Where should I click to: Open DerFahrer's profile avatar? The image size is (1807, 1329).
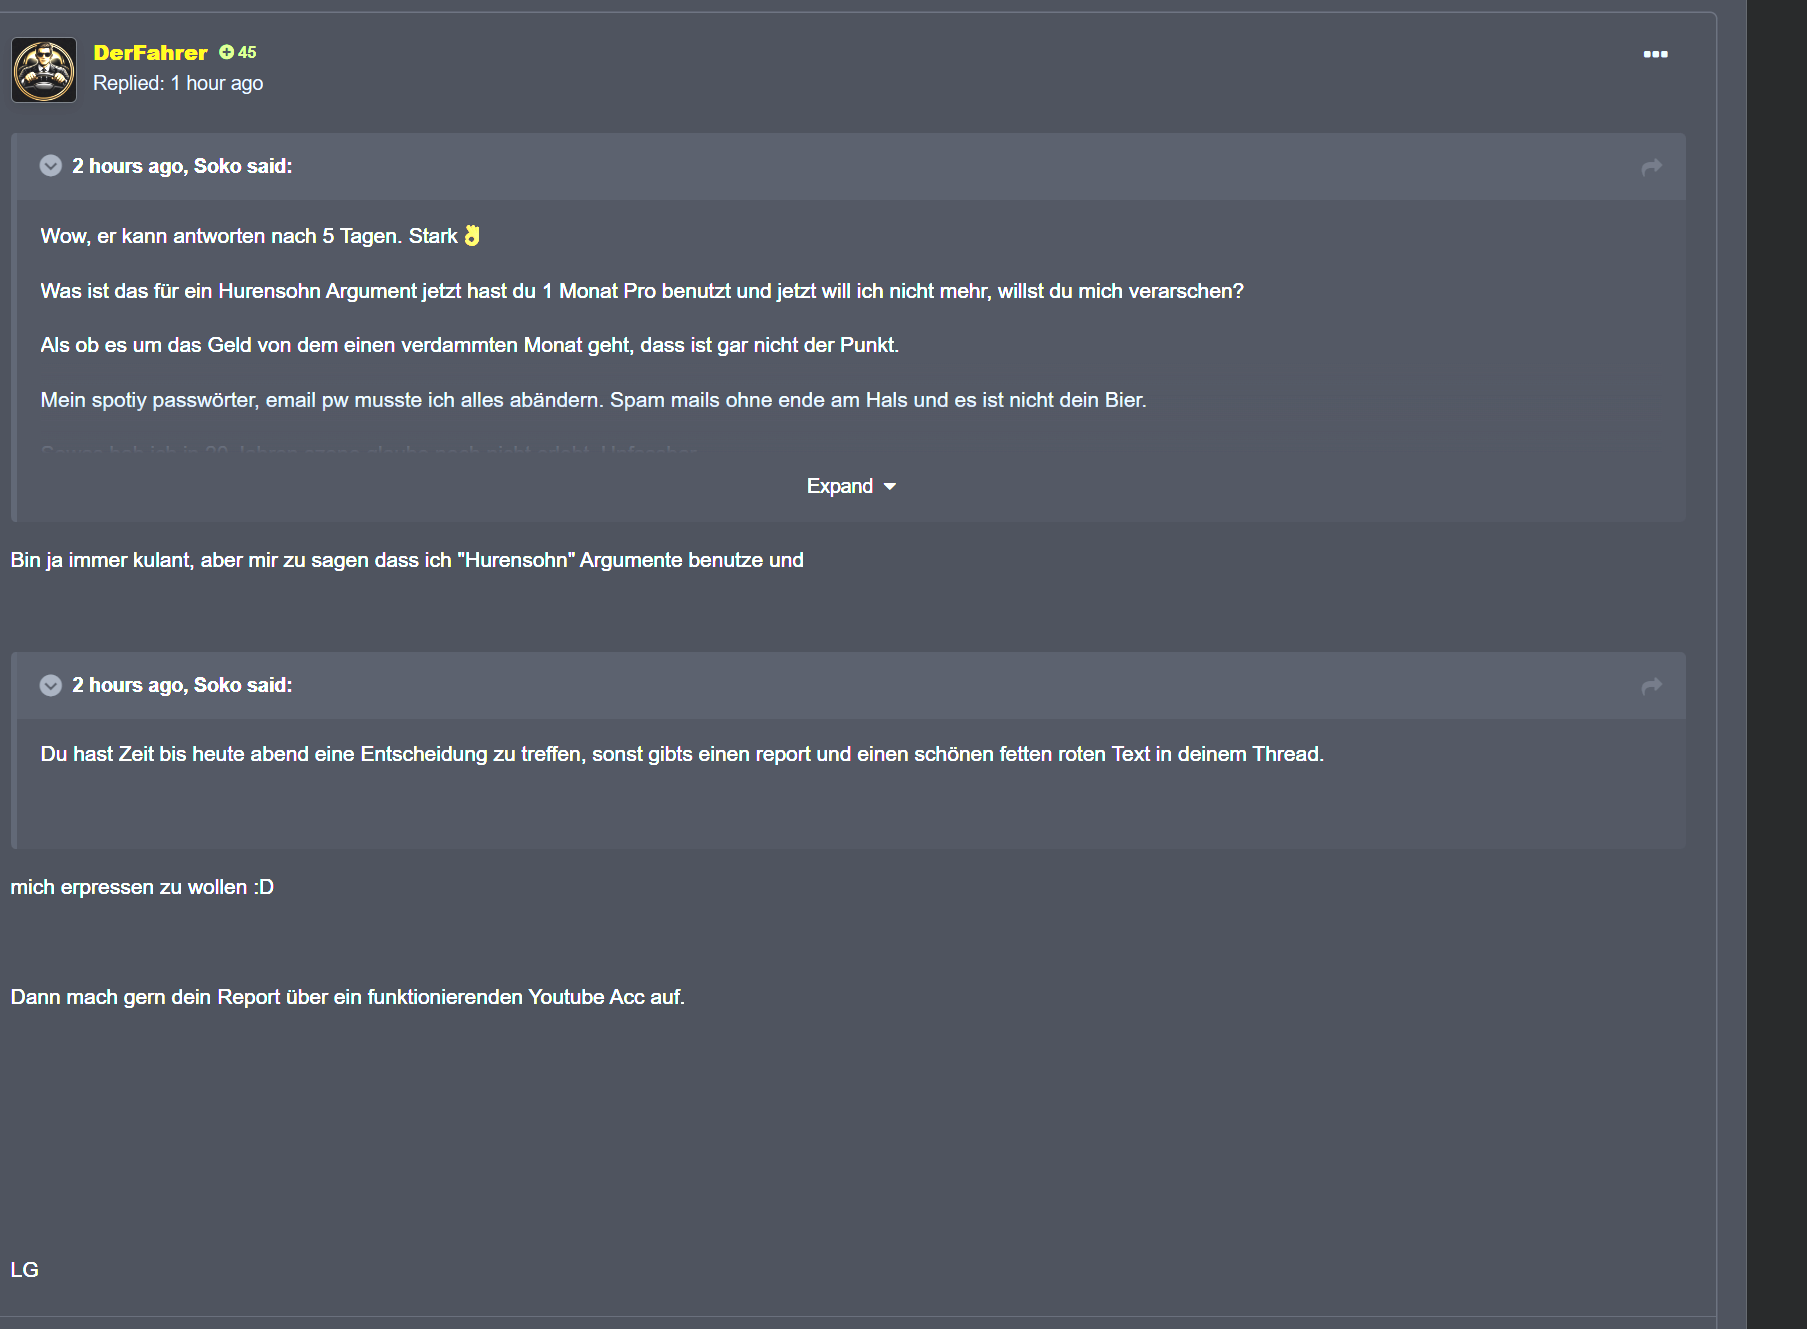tap(44, 70)
